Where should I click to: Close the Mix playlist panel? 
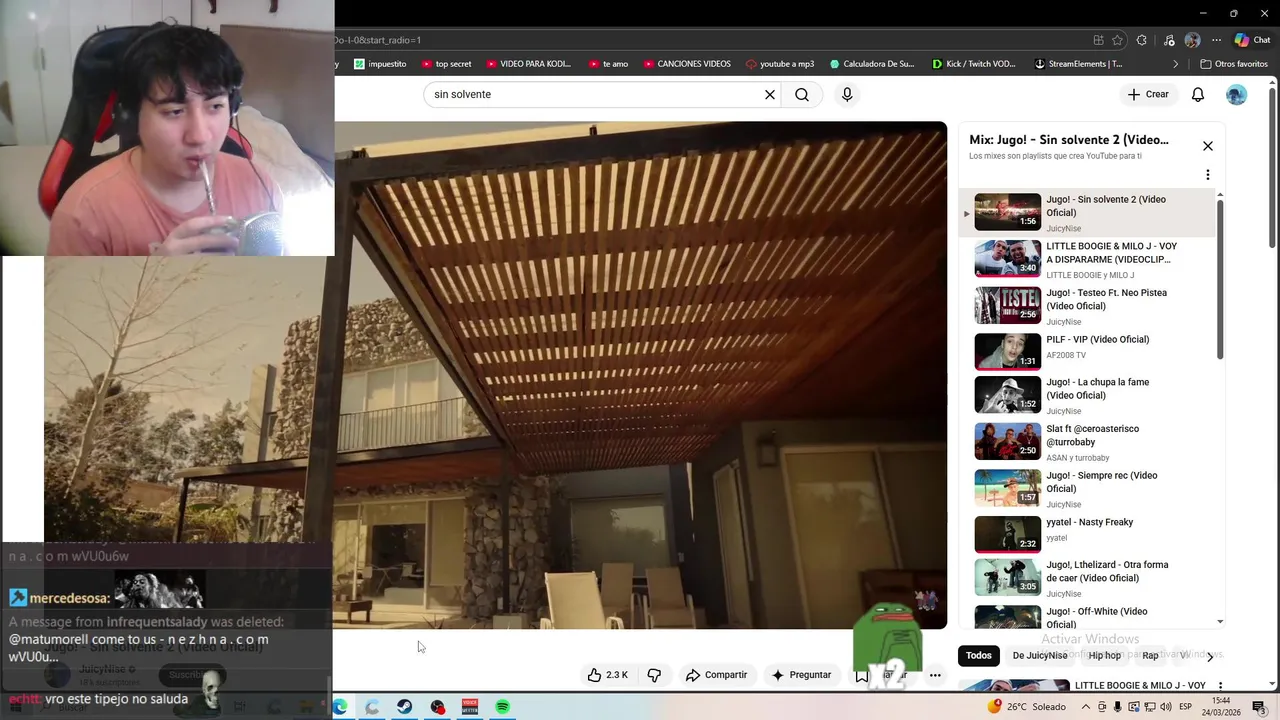point(1208,146)
